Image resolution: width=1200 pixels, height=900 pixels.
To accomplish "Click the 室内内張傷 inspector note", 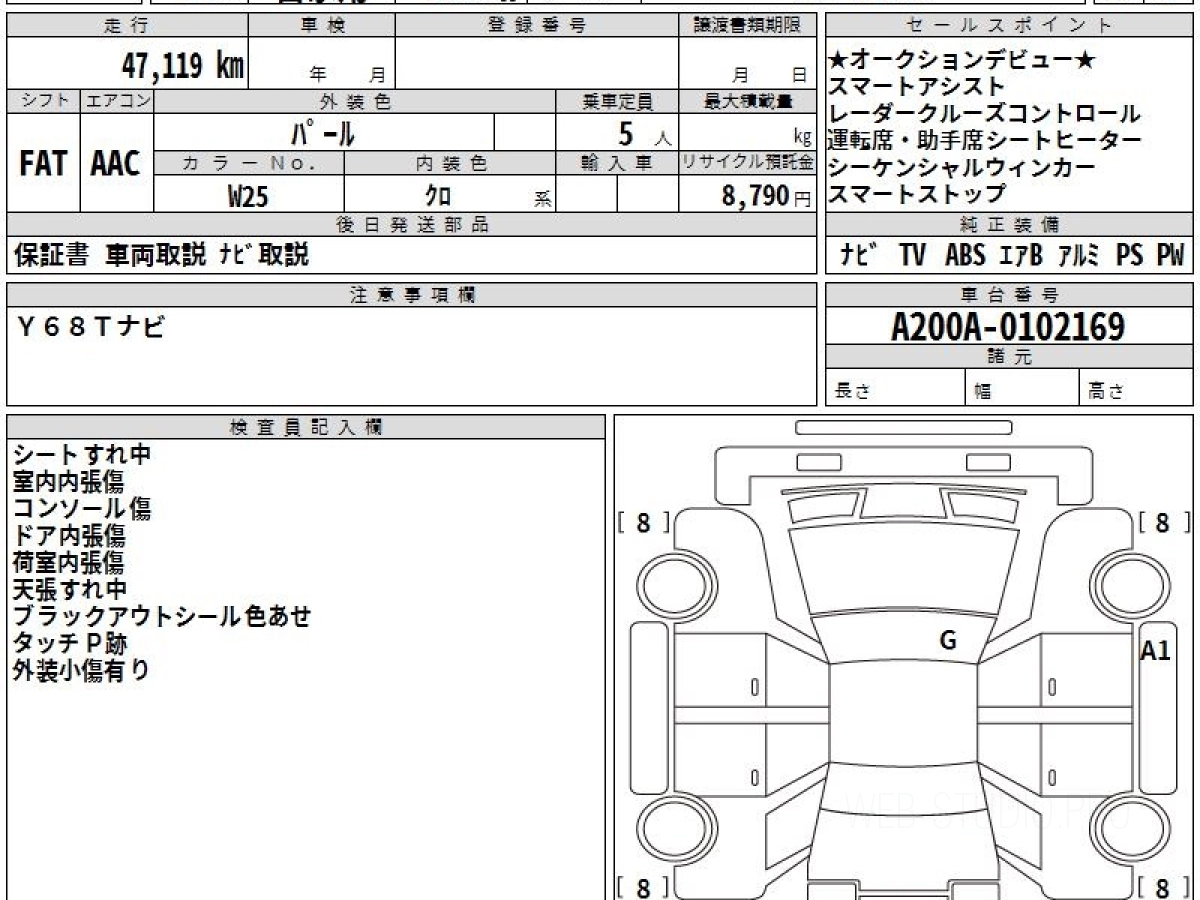I will point(69,482).
